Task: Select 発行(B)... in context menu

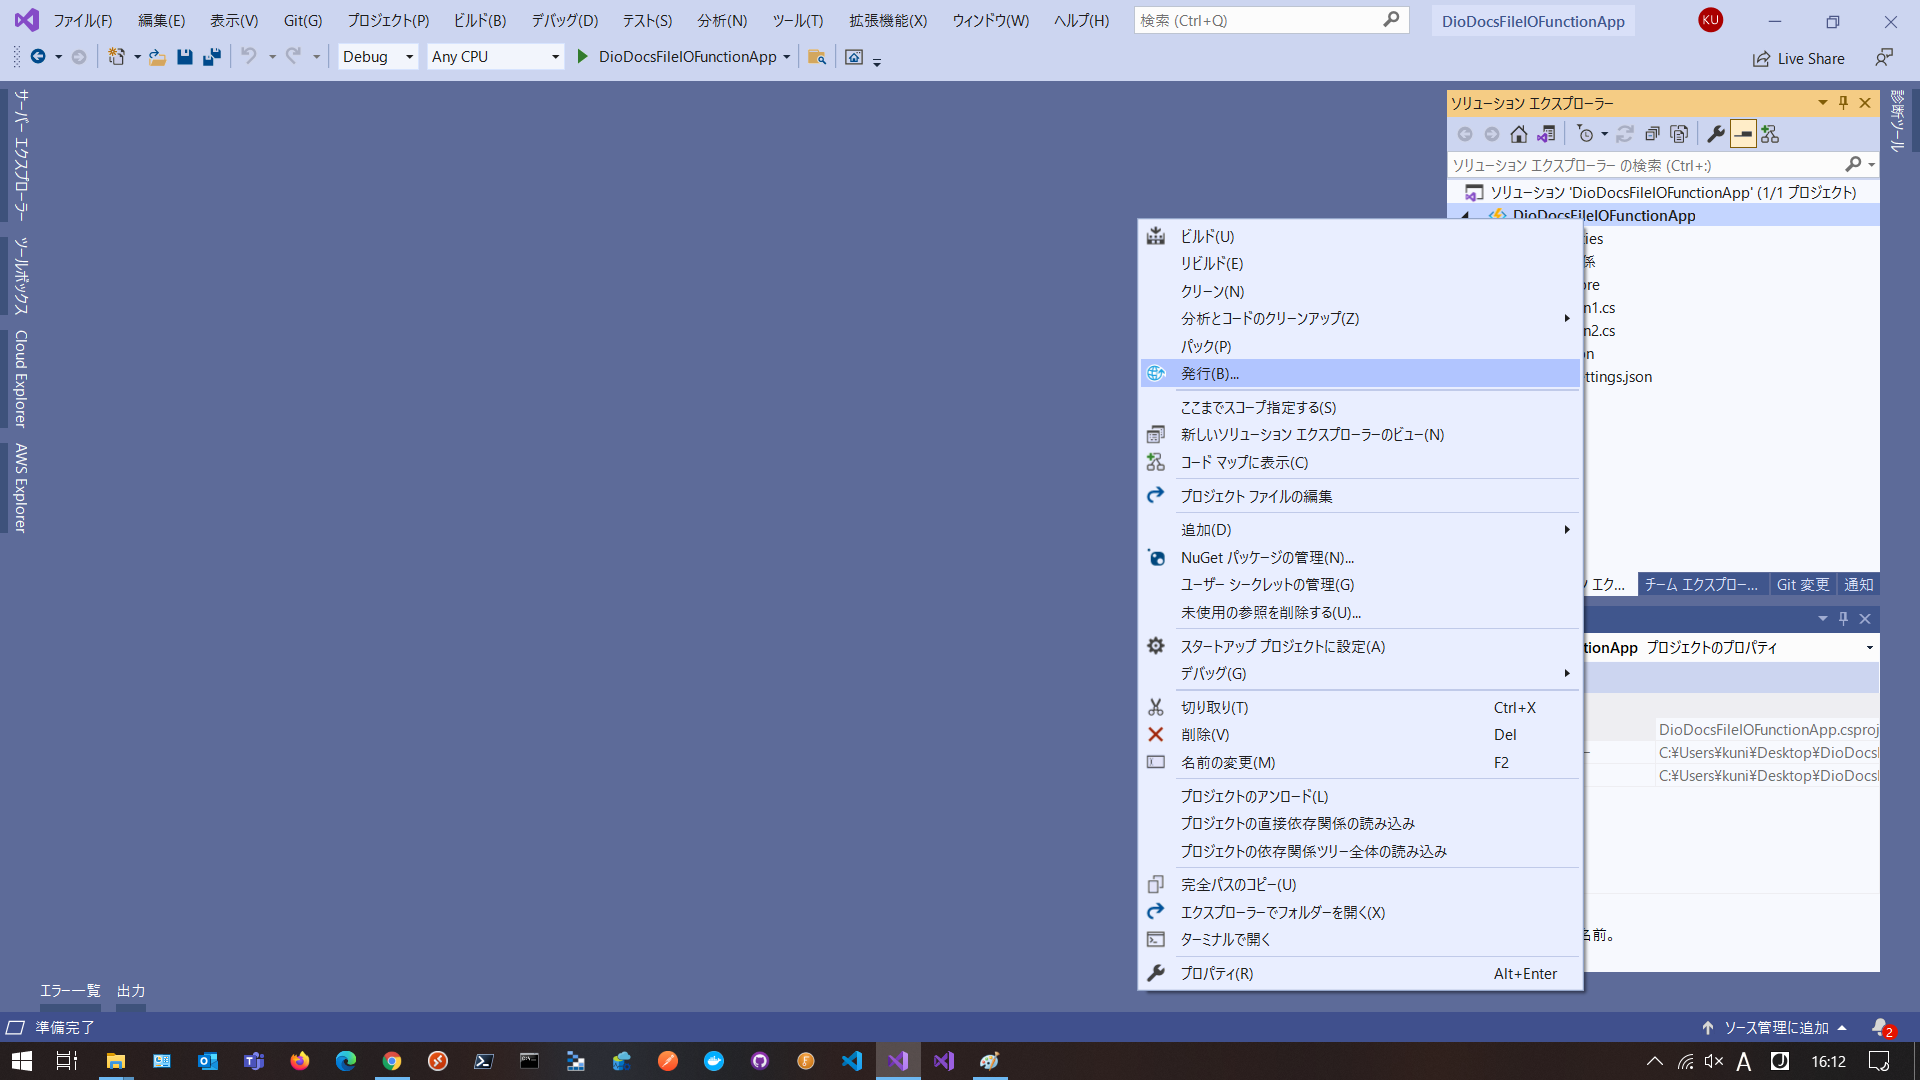Action: click(x=1360, y=374)
